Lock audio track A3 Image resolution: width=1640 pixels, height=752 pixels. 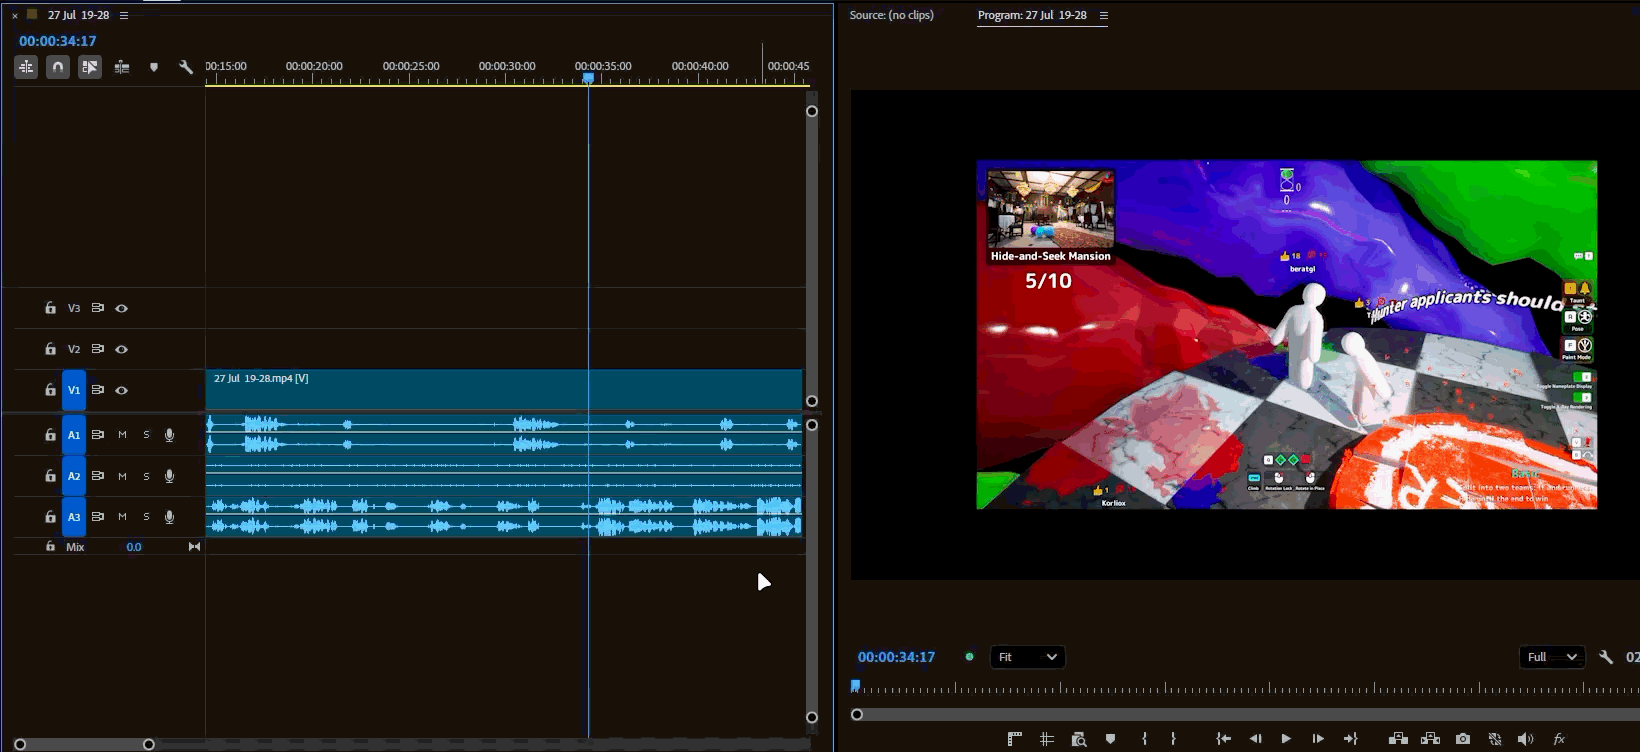coord(50,517)
